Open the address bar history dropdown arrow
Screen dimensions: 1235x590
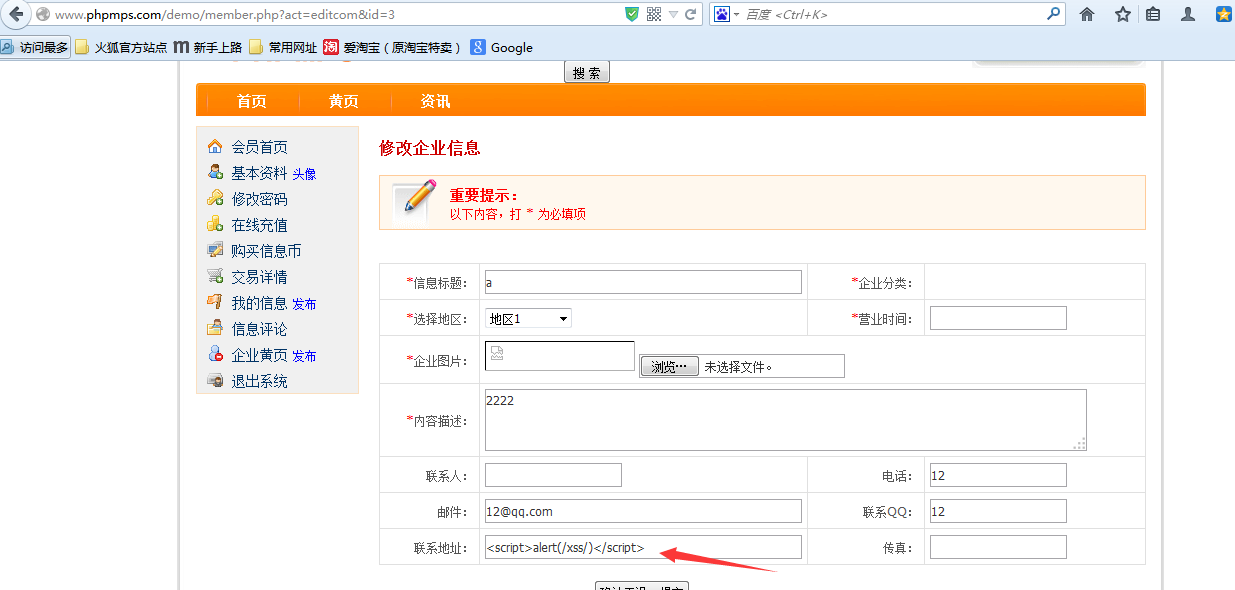[672, 14]
